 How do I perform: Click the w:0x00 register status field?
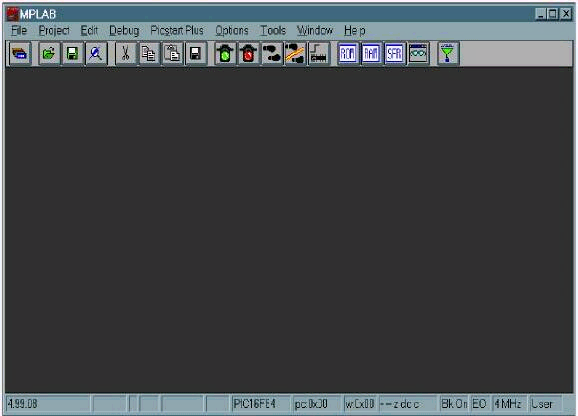pyautogui.click(x=360, y=404)
